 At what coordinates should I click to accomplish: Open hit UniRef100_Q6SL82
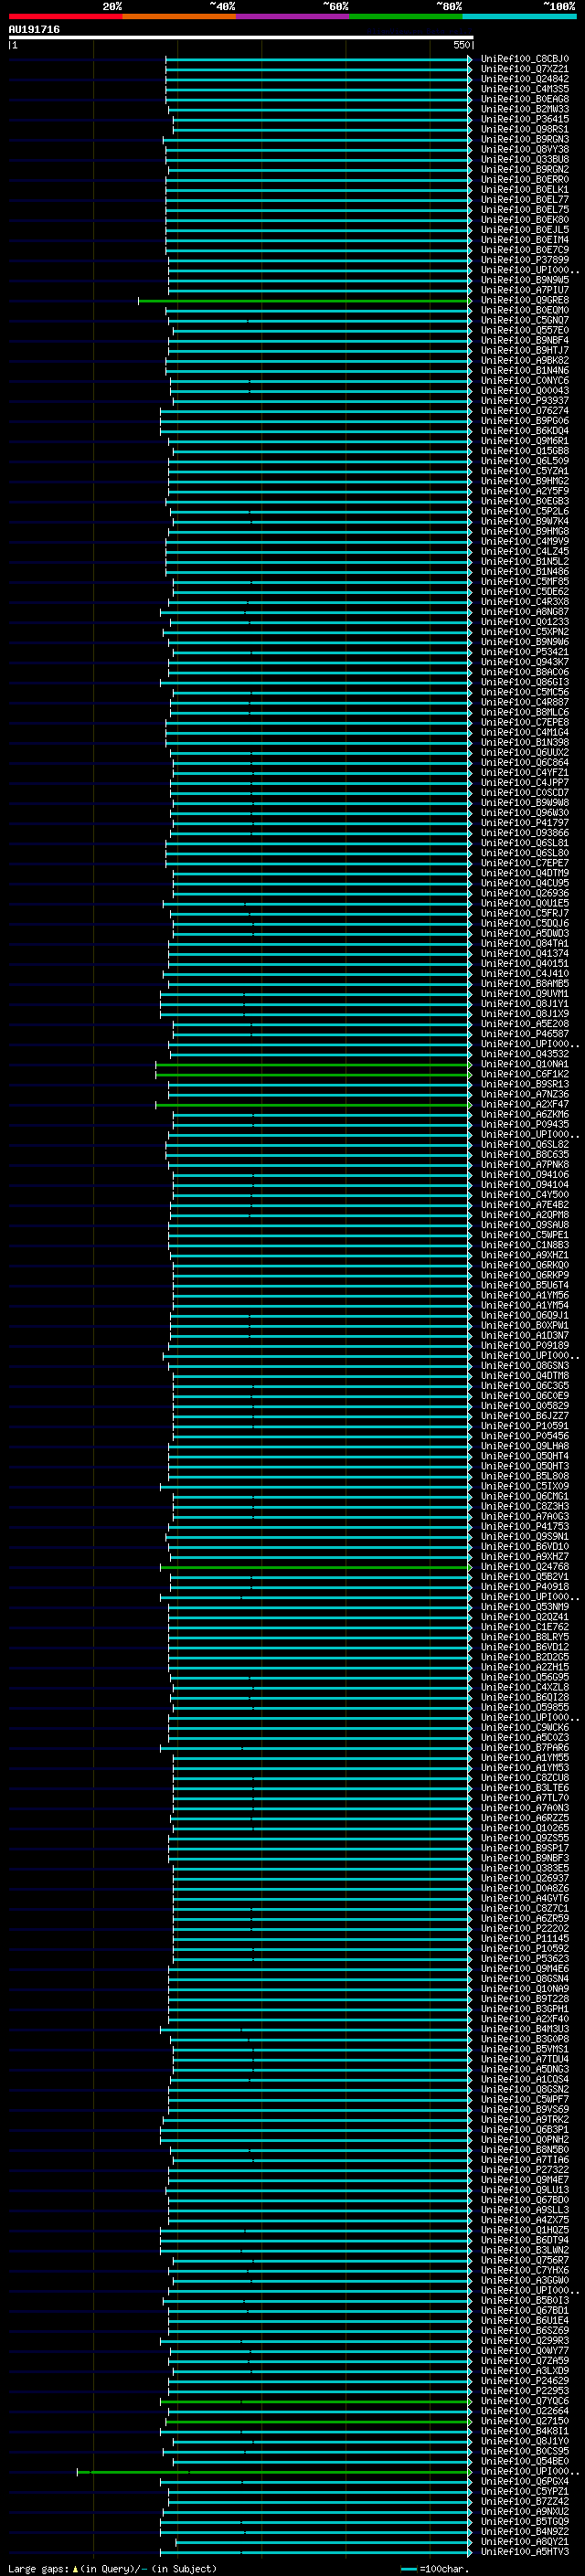click(x=524, y=1144)
